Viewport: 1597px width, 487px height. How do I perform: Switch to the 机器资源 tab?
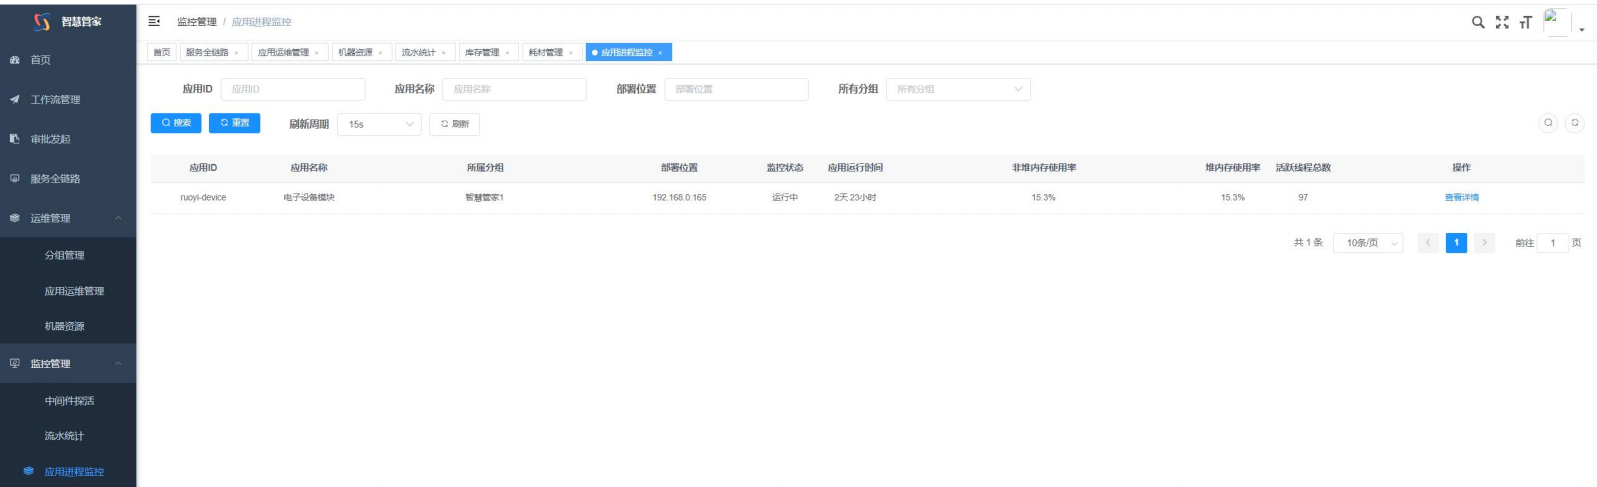click(355, 52)
